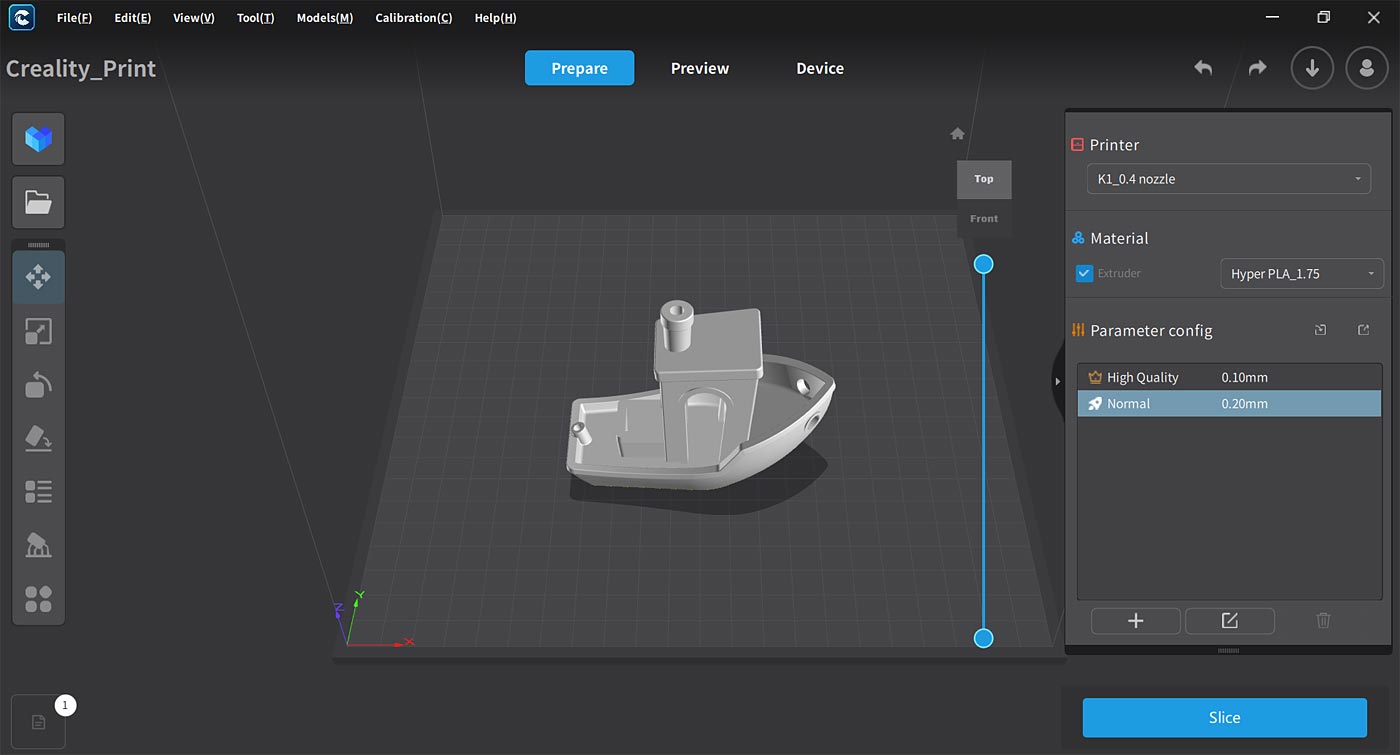
Task: Click the Undo arrow icon
Action: (x=1202, y=68)
